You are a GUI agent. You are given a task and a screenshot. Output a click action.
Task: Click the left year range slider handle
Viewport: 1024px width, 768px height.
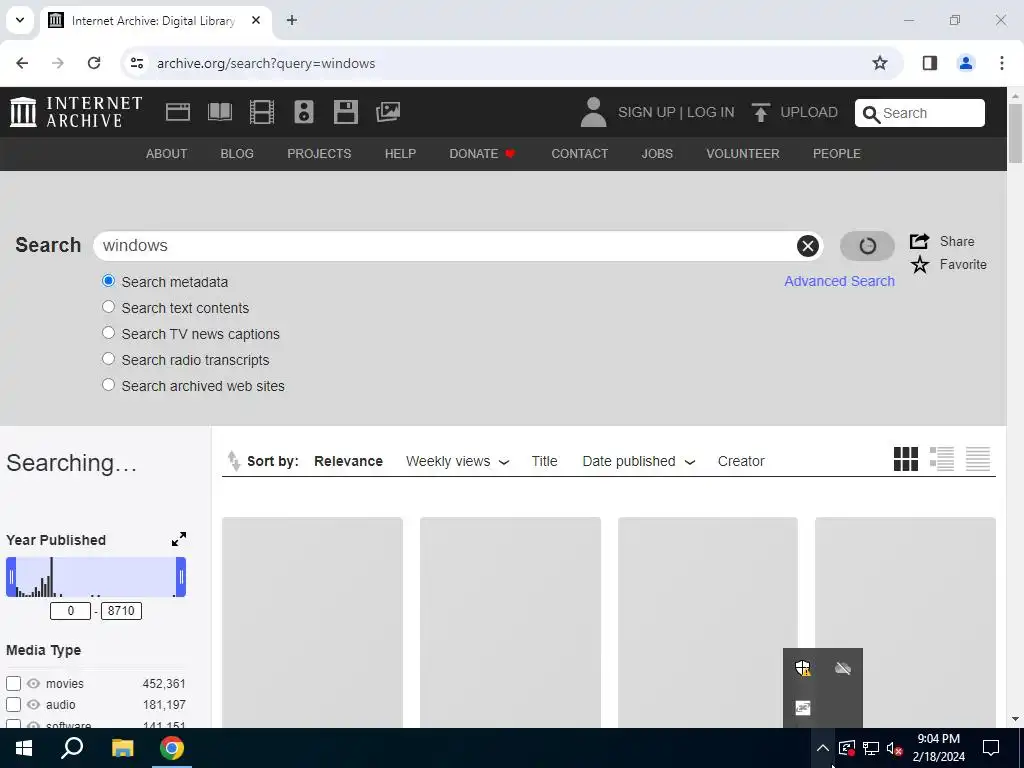[x=11, y=577]
